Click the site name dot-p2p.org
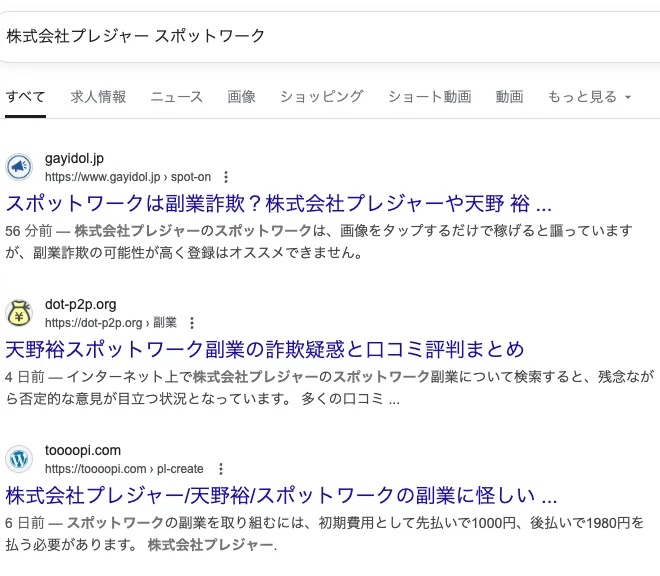660x576 pixels. pos(80,304)
